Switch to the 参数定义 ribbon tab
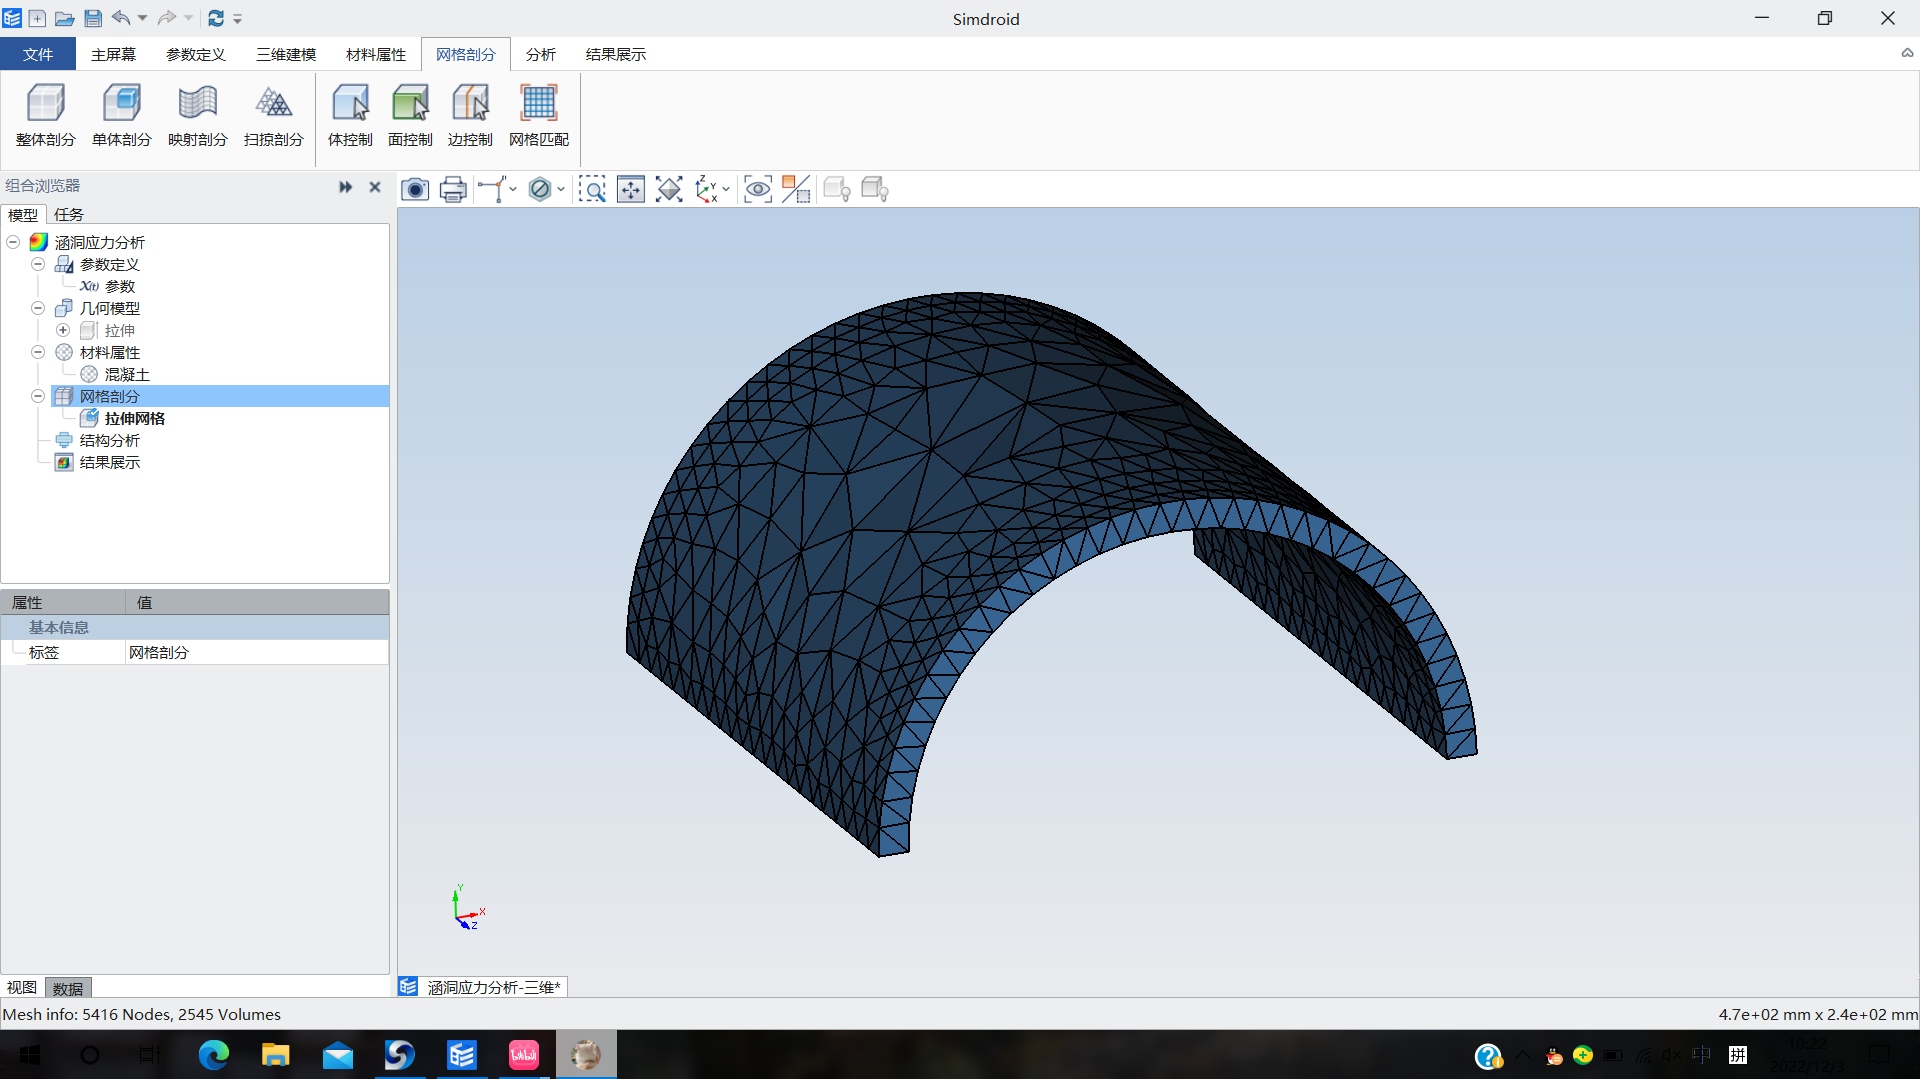This screenshot has height=1079, width=1920. click(x=196, y=54)
